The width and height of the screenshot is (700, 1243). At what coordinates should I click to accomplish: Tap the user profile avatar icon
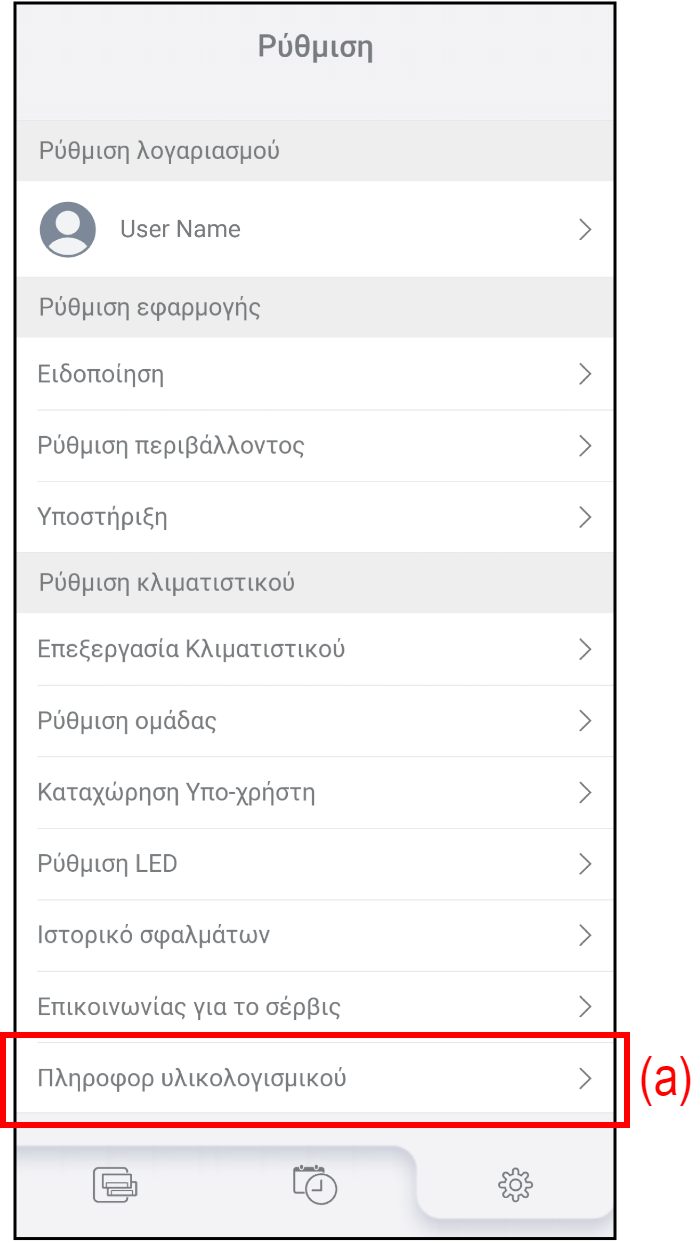[x=68, y=229]
